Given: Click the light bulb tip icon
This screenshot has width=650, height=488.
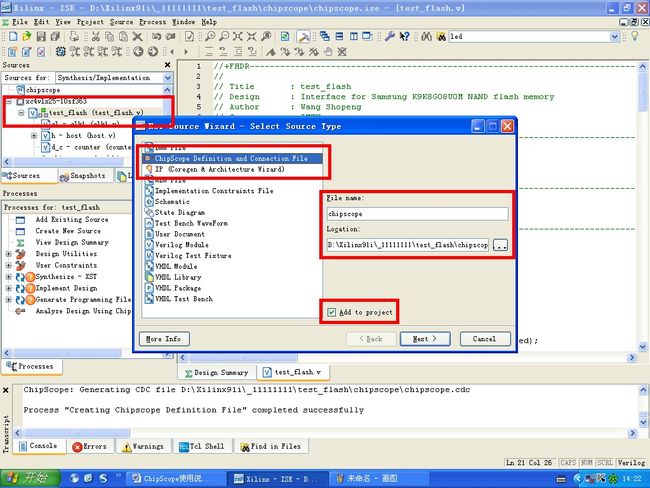Looking at the screenshot, I should (634, 36).
